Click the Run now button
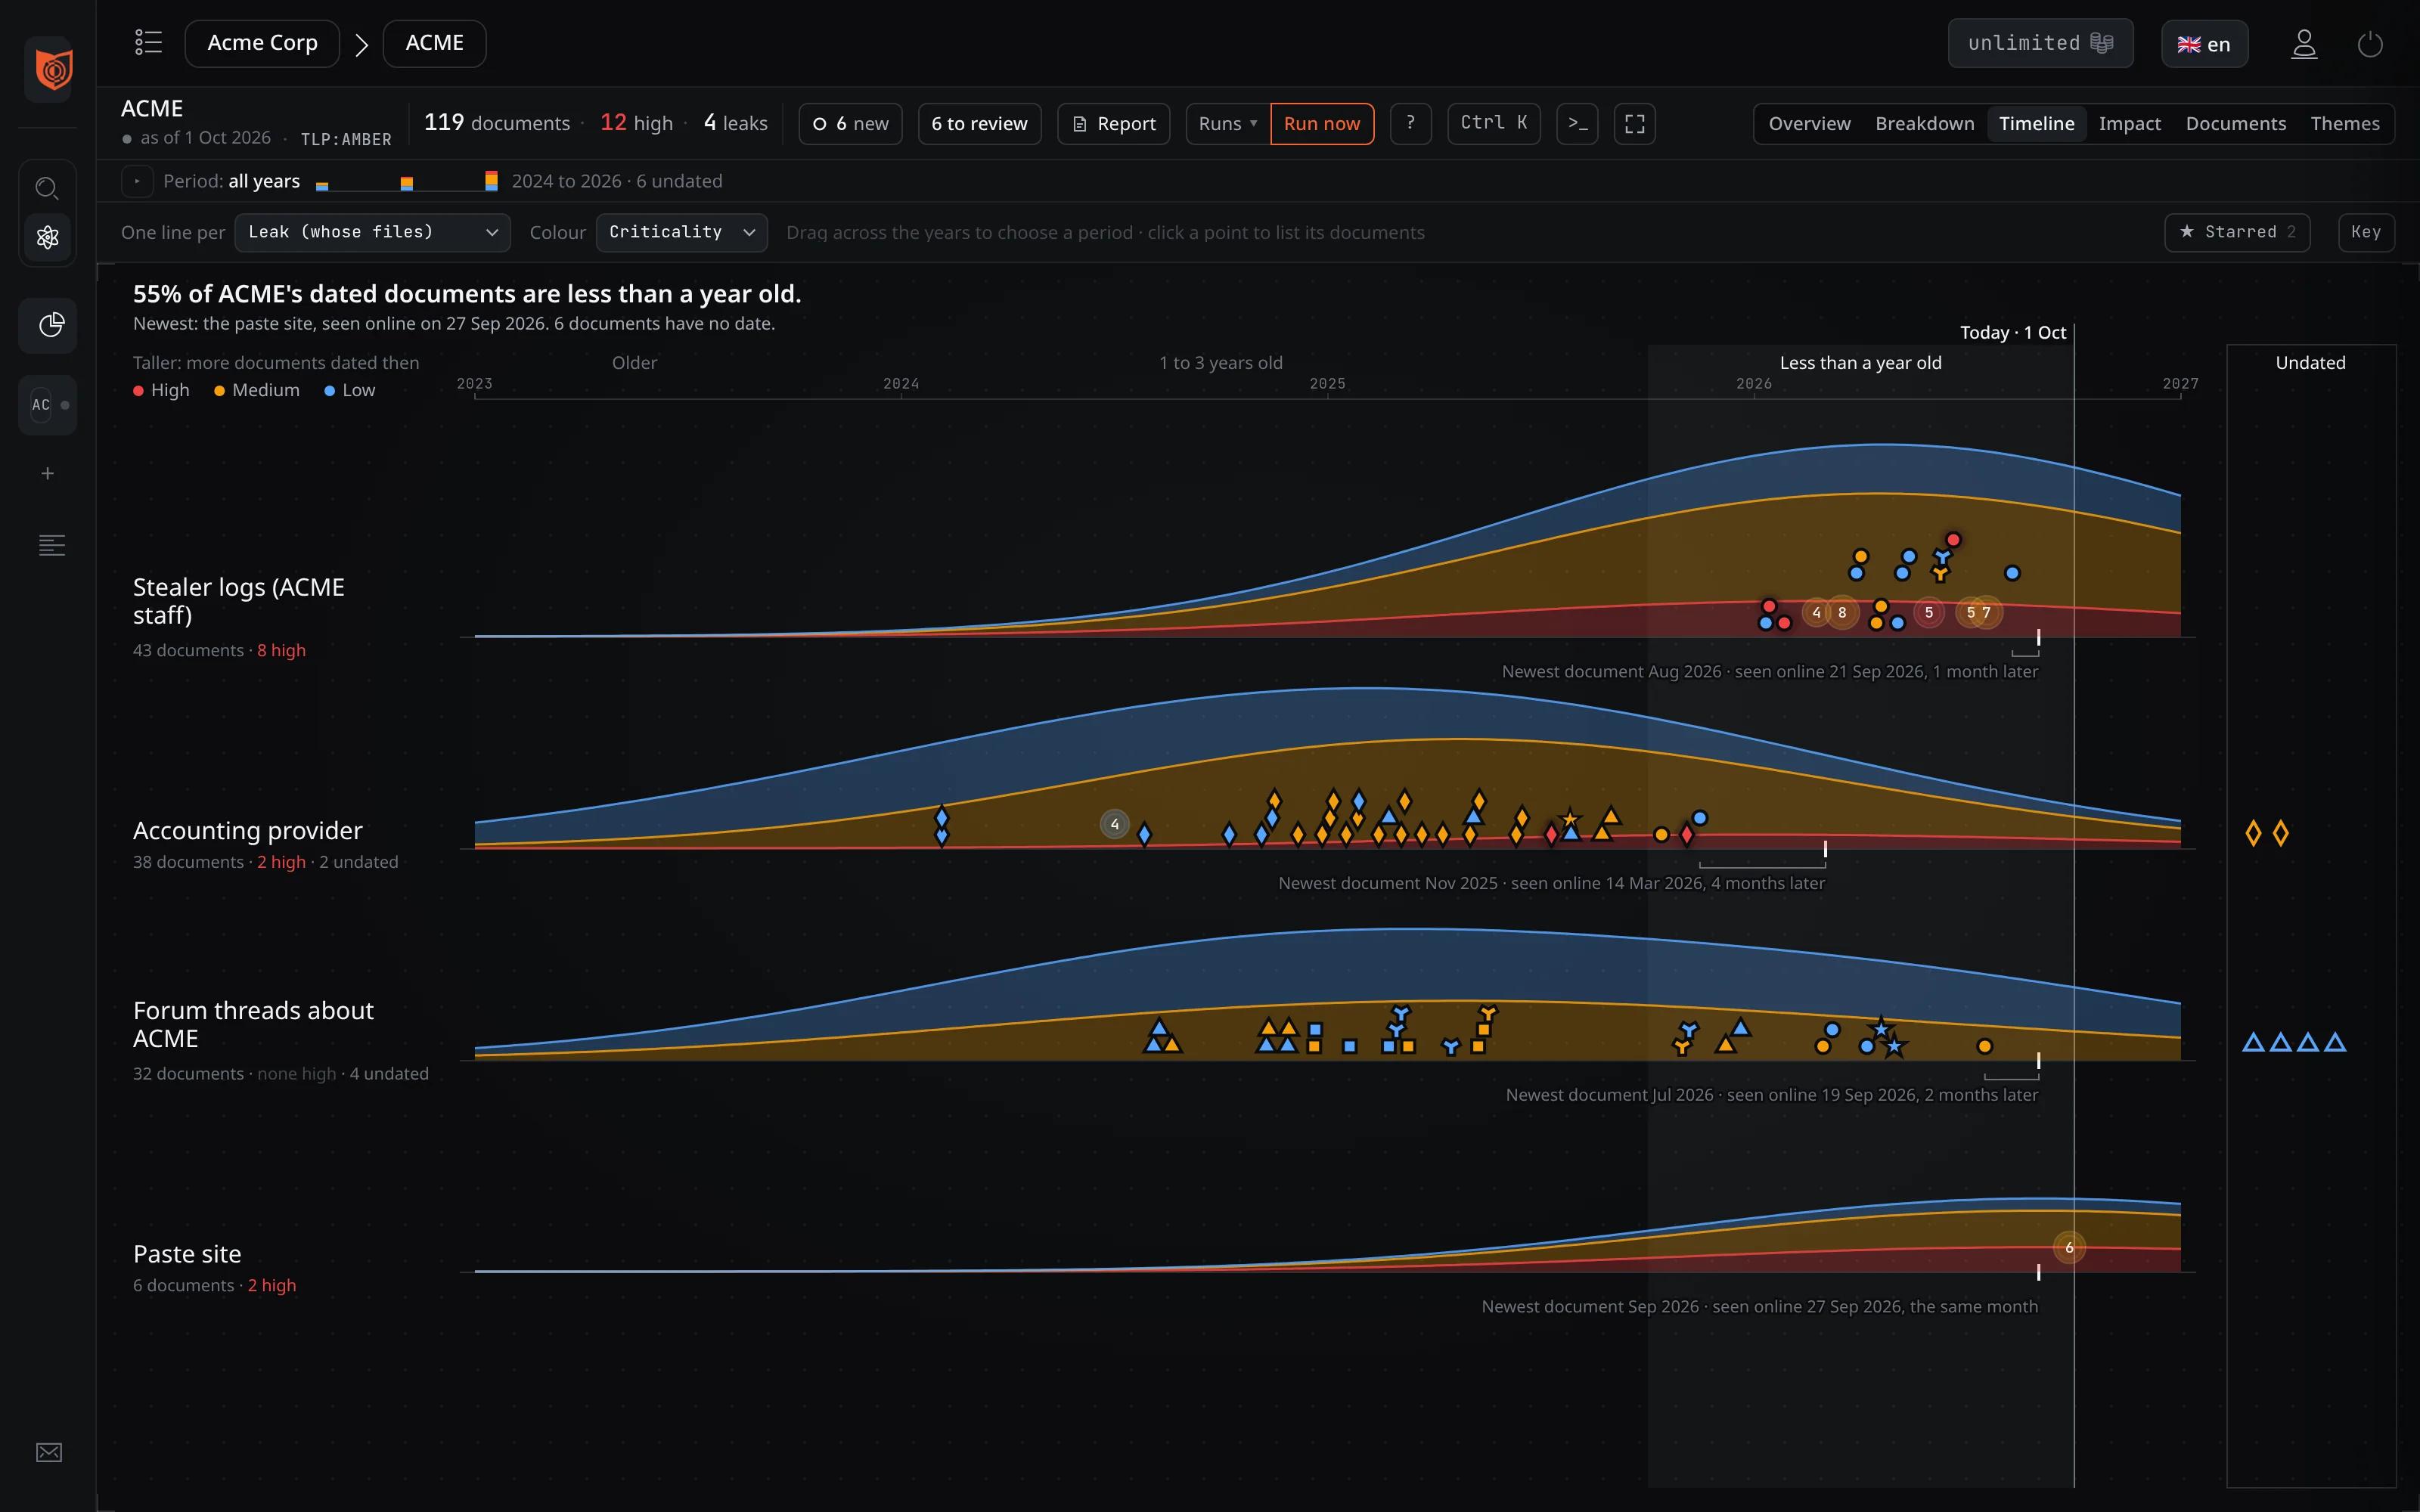This screenshot has height=1512, width=2420. pyautogui.click(x=1322, y=123)
